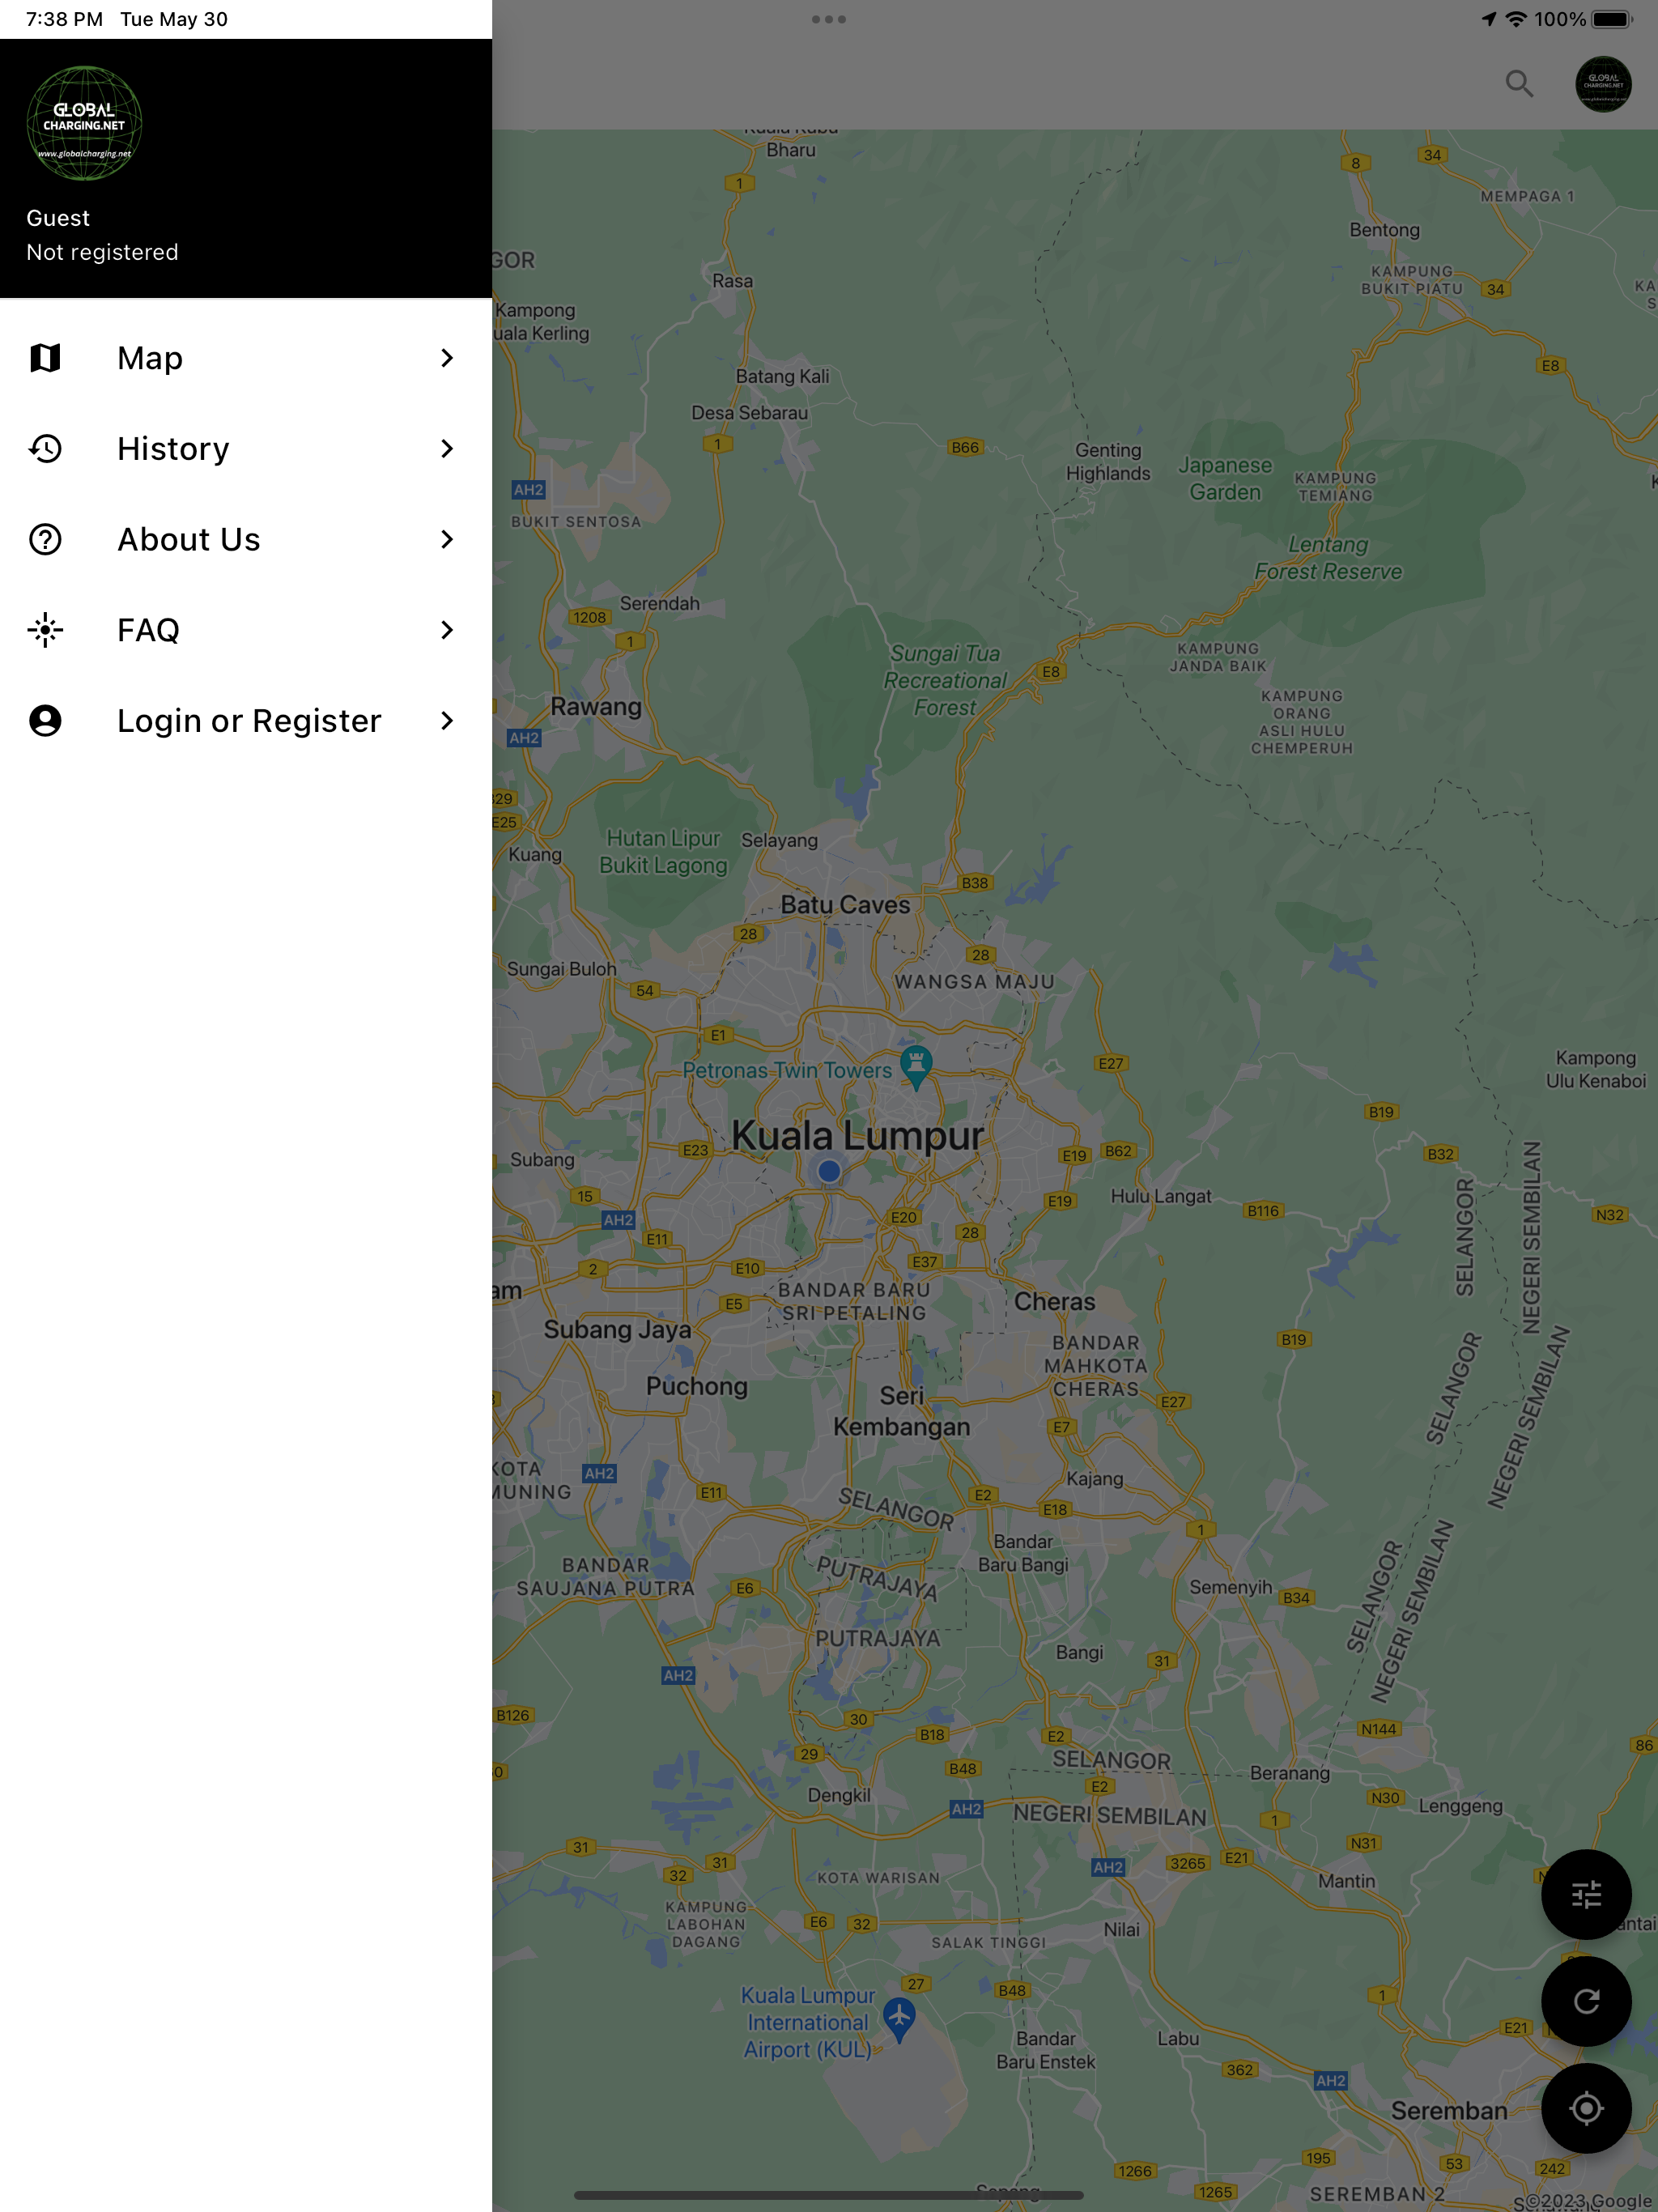Open the FAQ menu item
1658x2212 pixels.
(246, 630)
